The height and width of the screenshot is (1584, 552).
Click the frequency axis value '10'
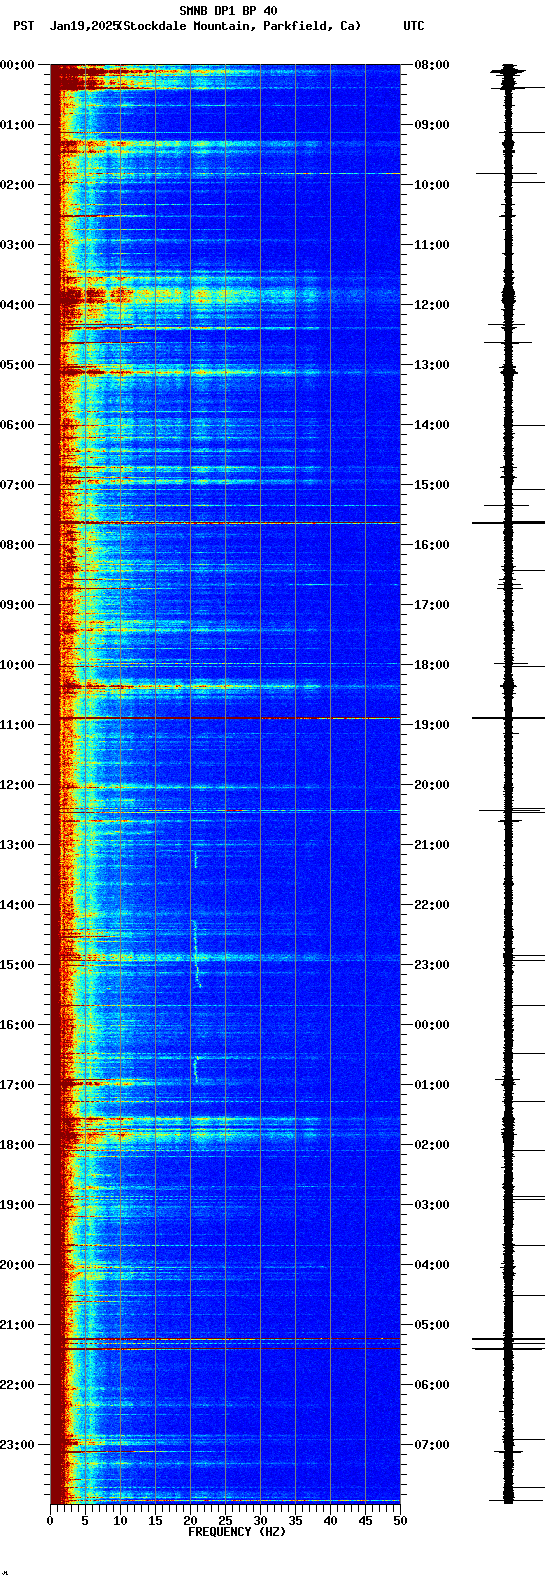pos(120,1521)
